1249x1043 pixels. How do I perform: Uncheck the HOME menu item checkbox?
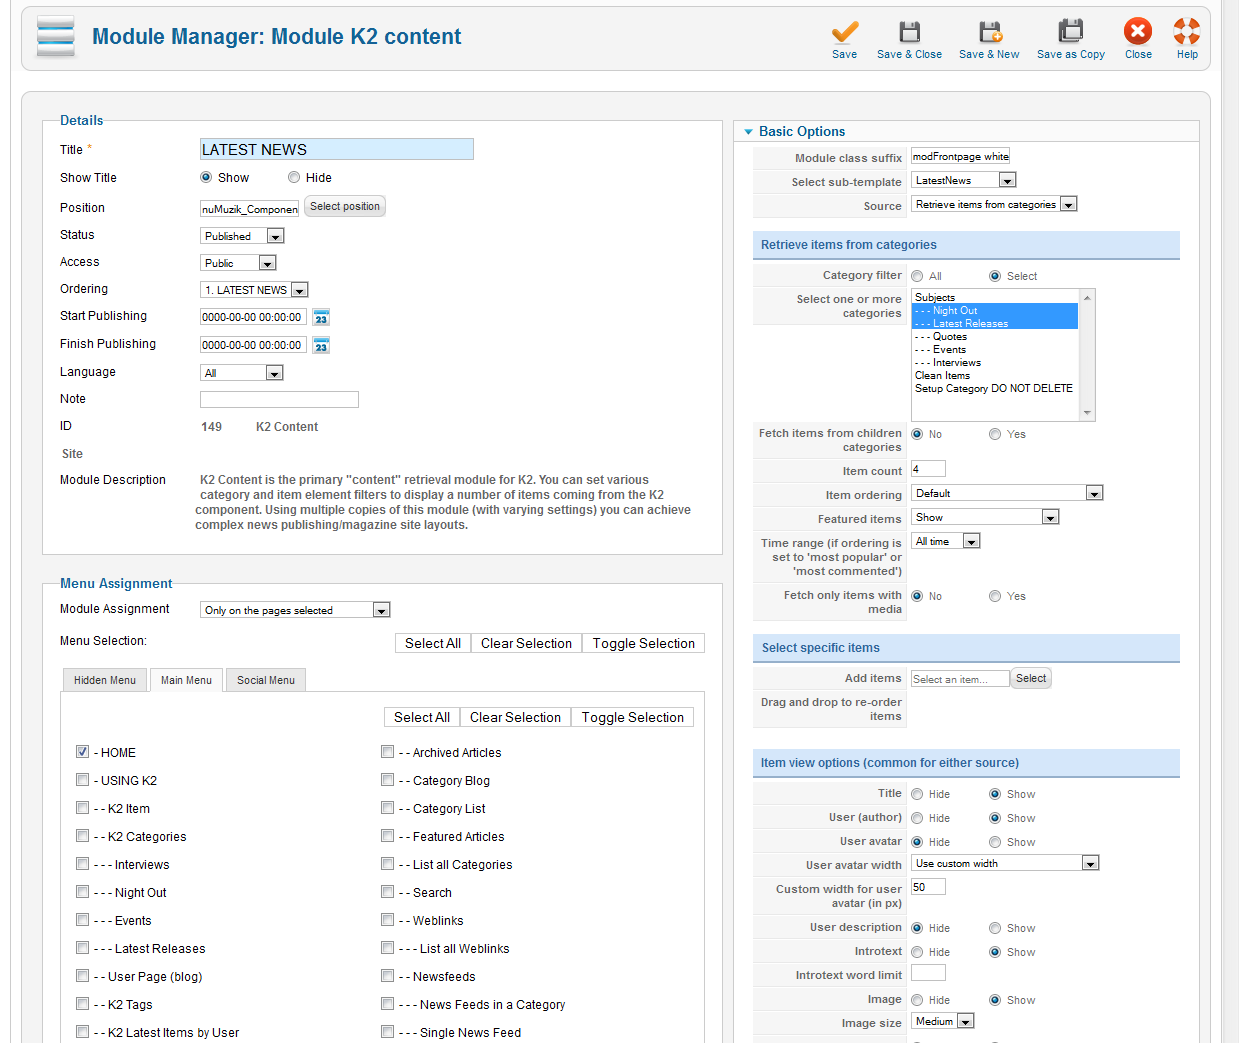(x=82, y=752)
